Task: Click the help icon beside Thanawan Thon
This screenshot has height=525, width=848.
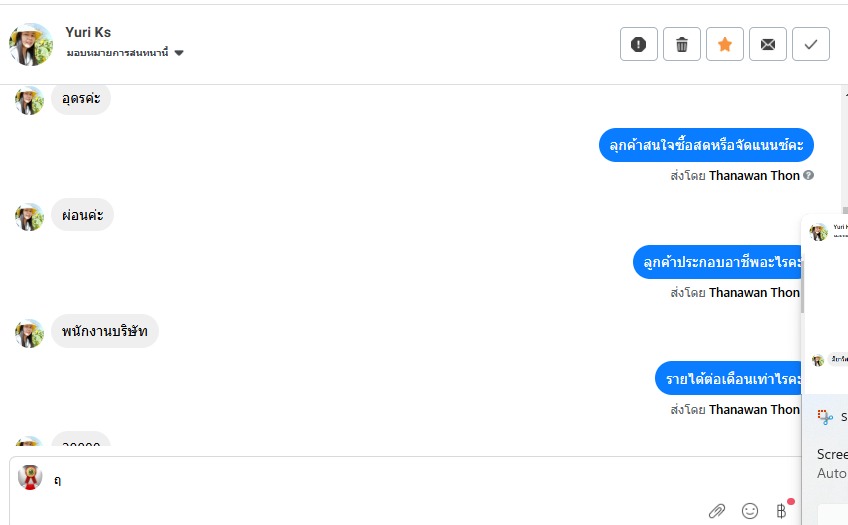Action: pyautogui.click(x=809, y=176)
